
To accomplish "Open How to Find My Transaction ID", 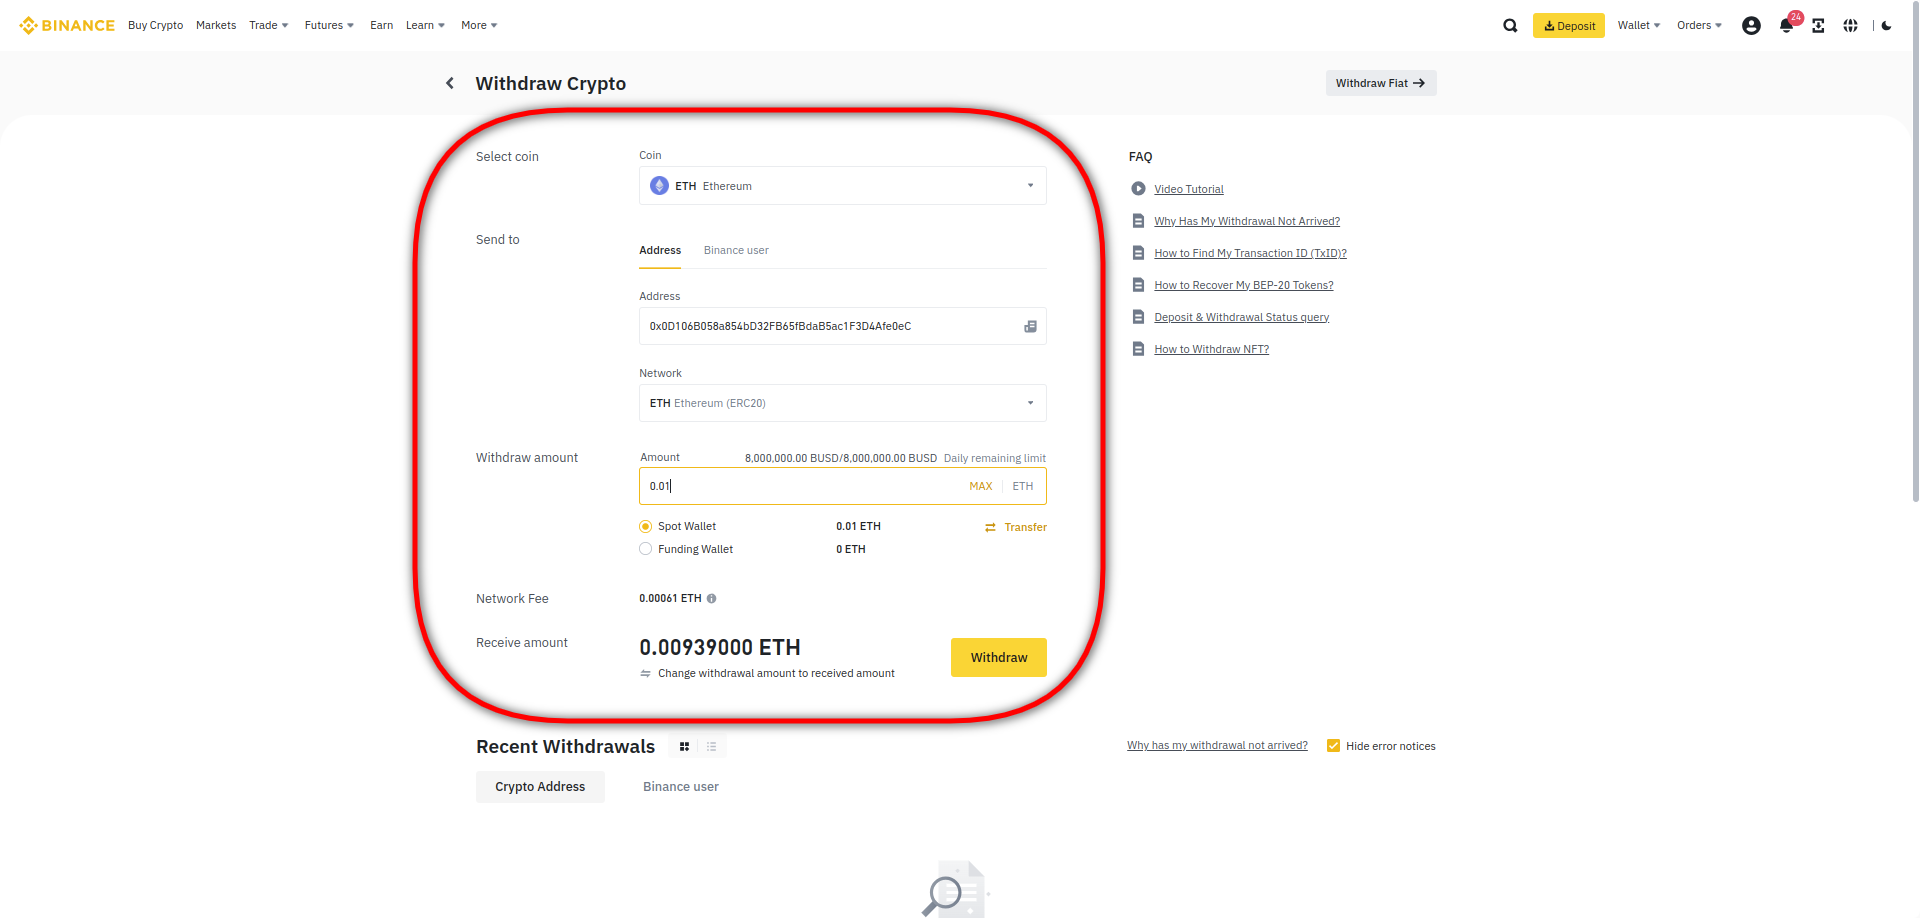I will [x=1251, y=253].
